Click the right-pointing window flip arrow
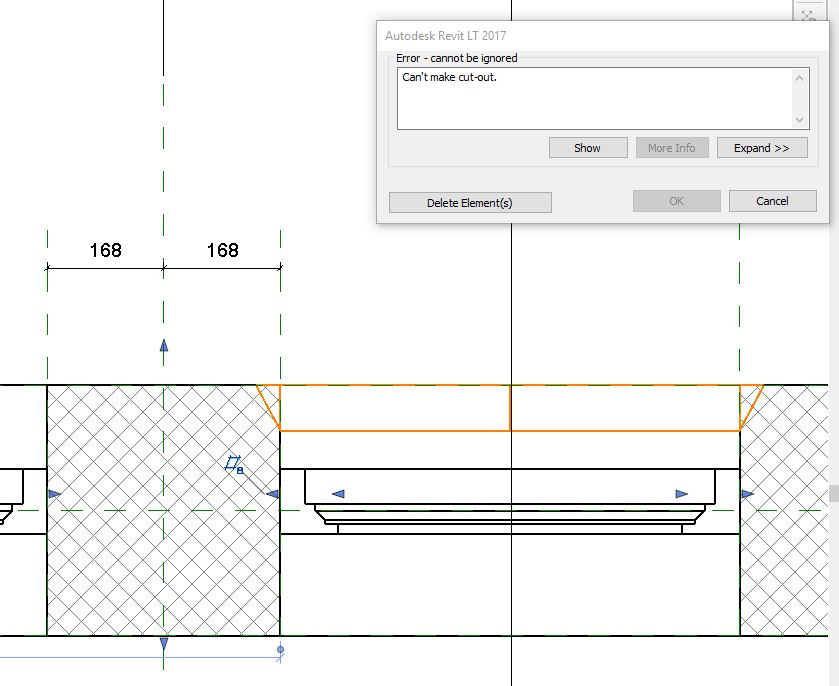 682,492
